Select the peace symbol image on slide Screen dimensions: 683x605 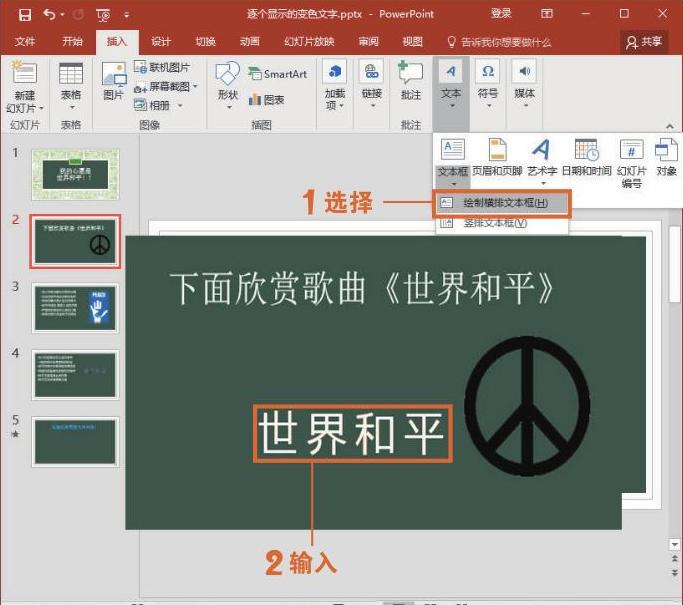pos(527,405)
